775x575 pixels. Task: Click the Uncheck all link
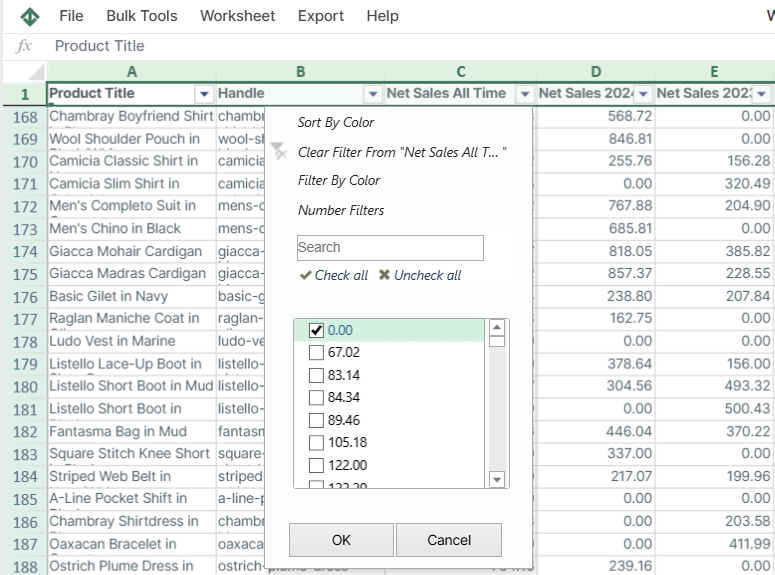(427, 275)
